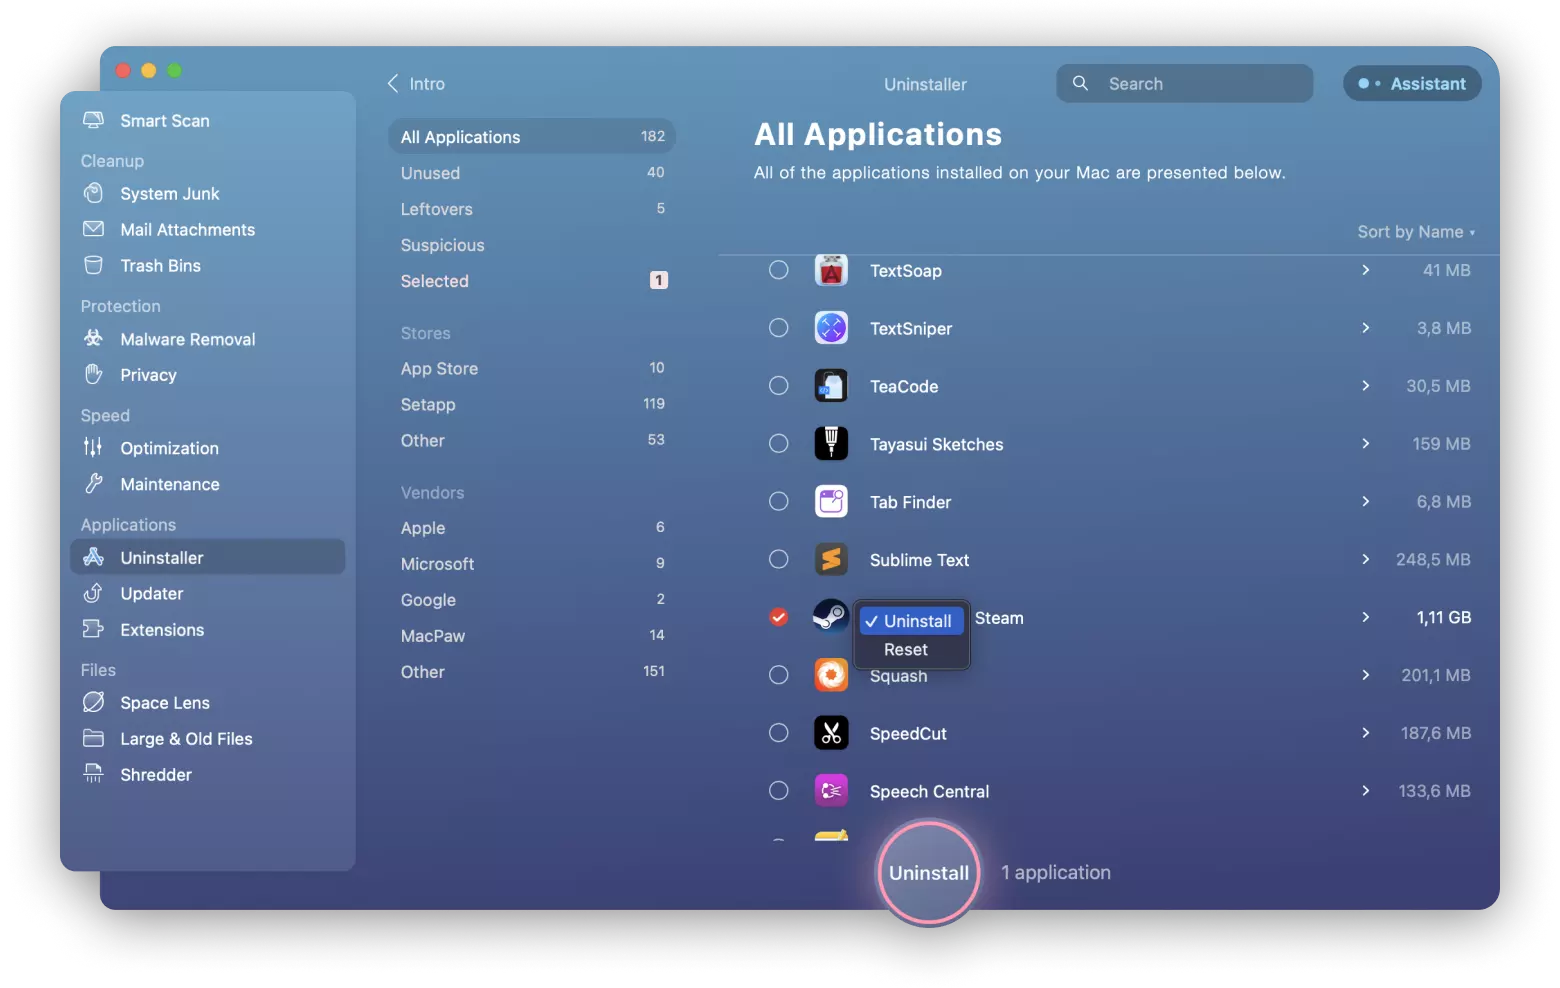Open the Suspicious category
Image resolution: width=1560 pixels, height=988 pixels.
coord(532,245)
